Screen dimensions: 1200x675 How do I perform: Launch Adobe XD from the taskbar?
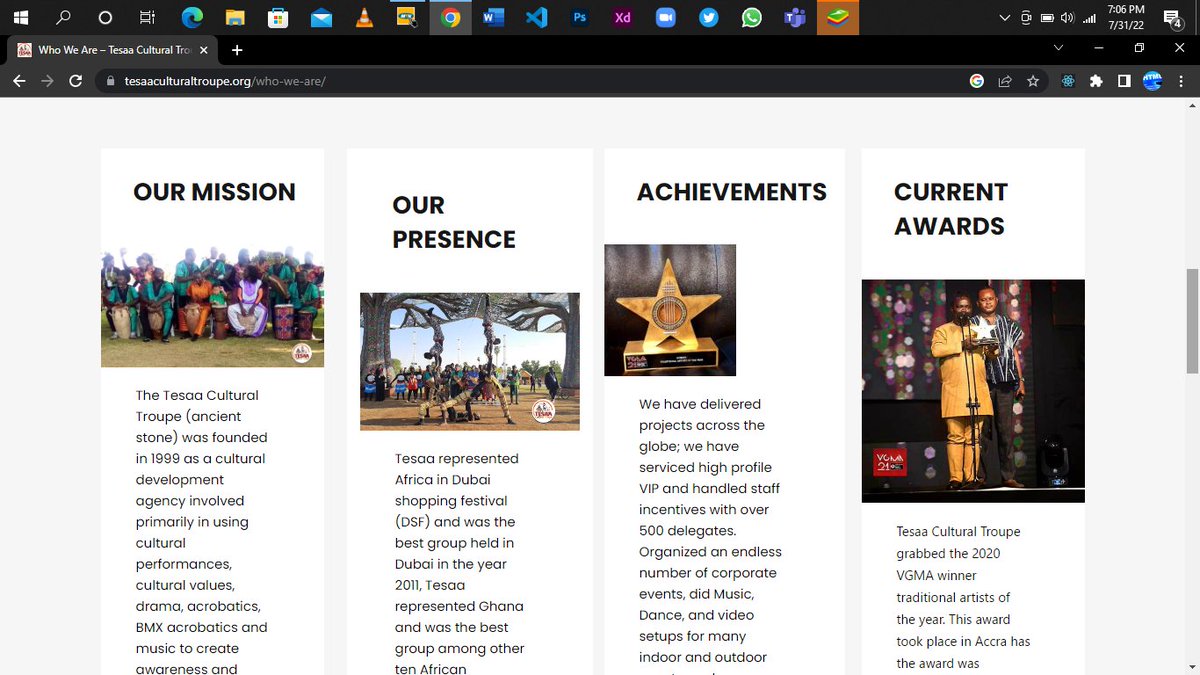[623, 17]
